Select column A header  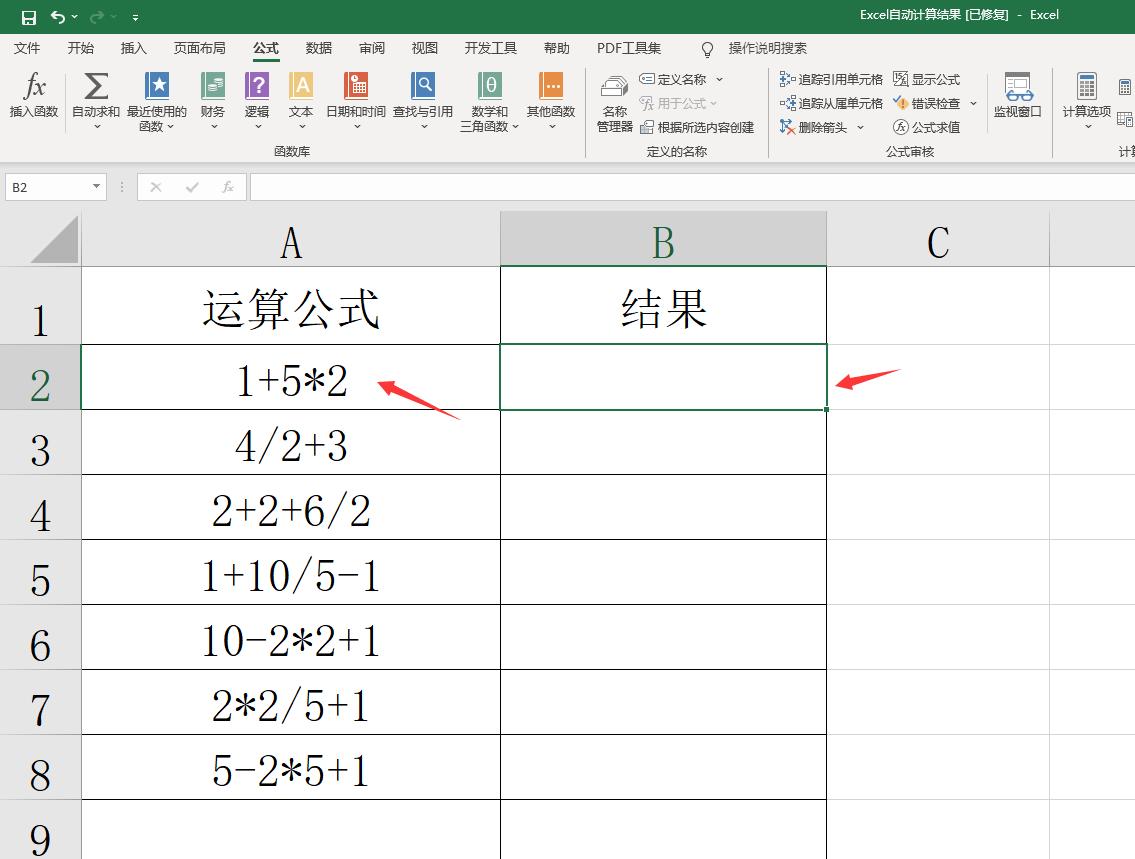(290, 240)
